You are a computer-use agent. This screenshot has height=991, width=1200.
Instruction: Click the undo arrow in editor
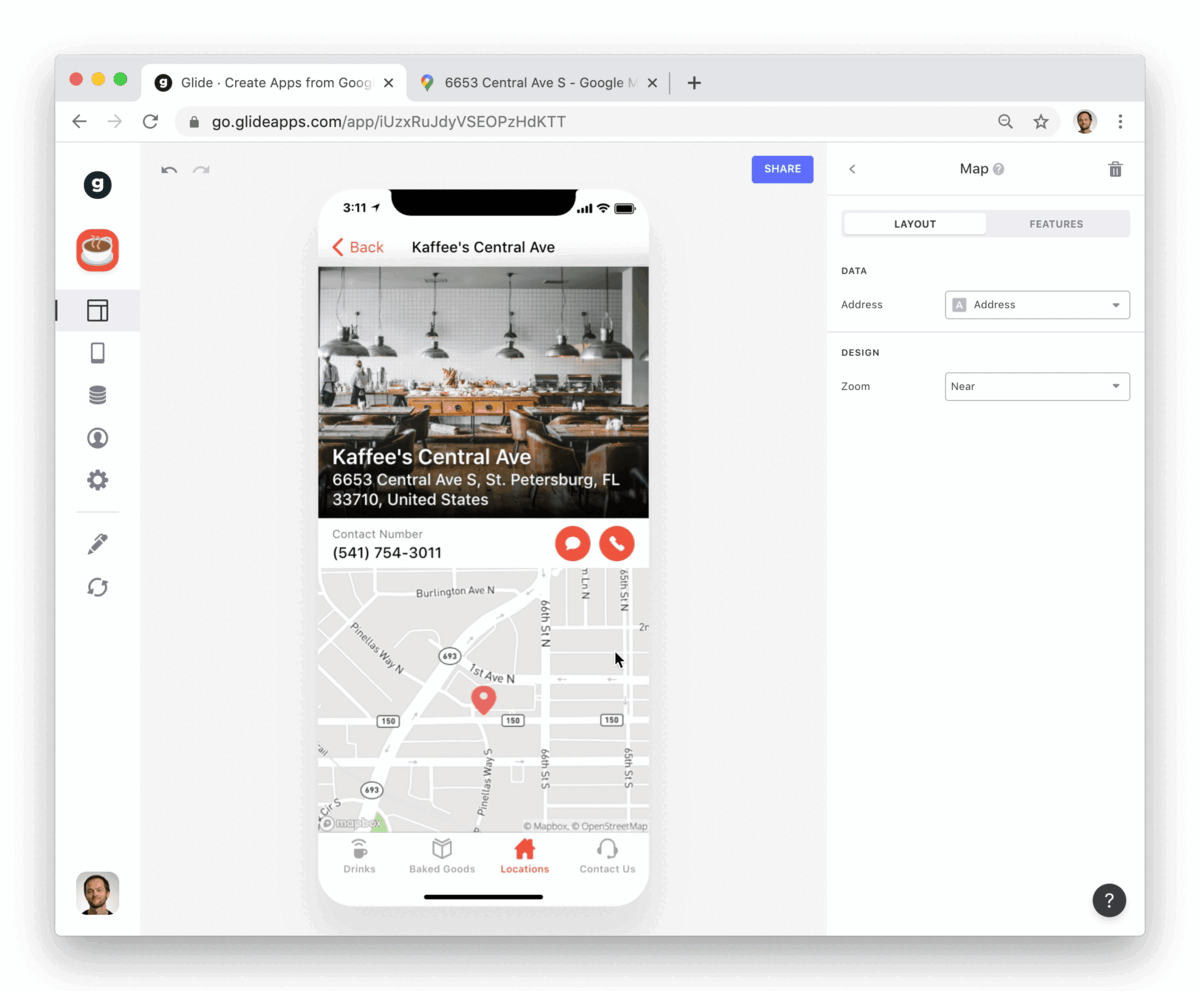click(169, 170)
